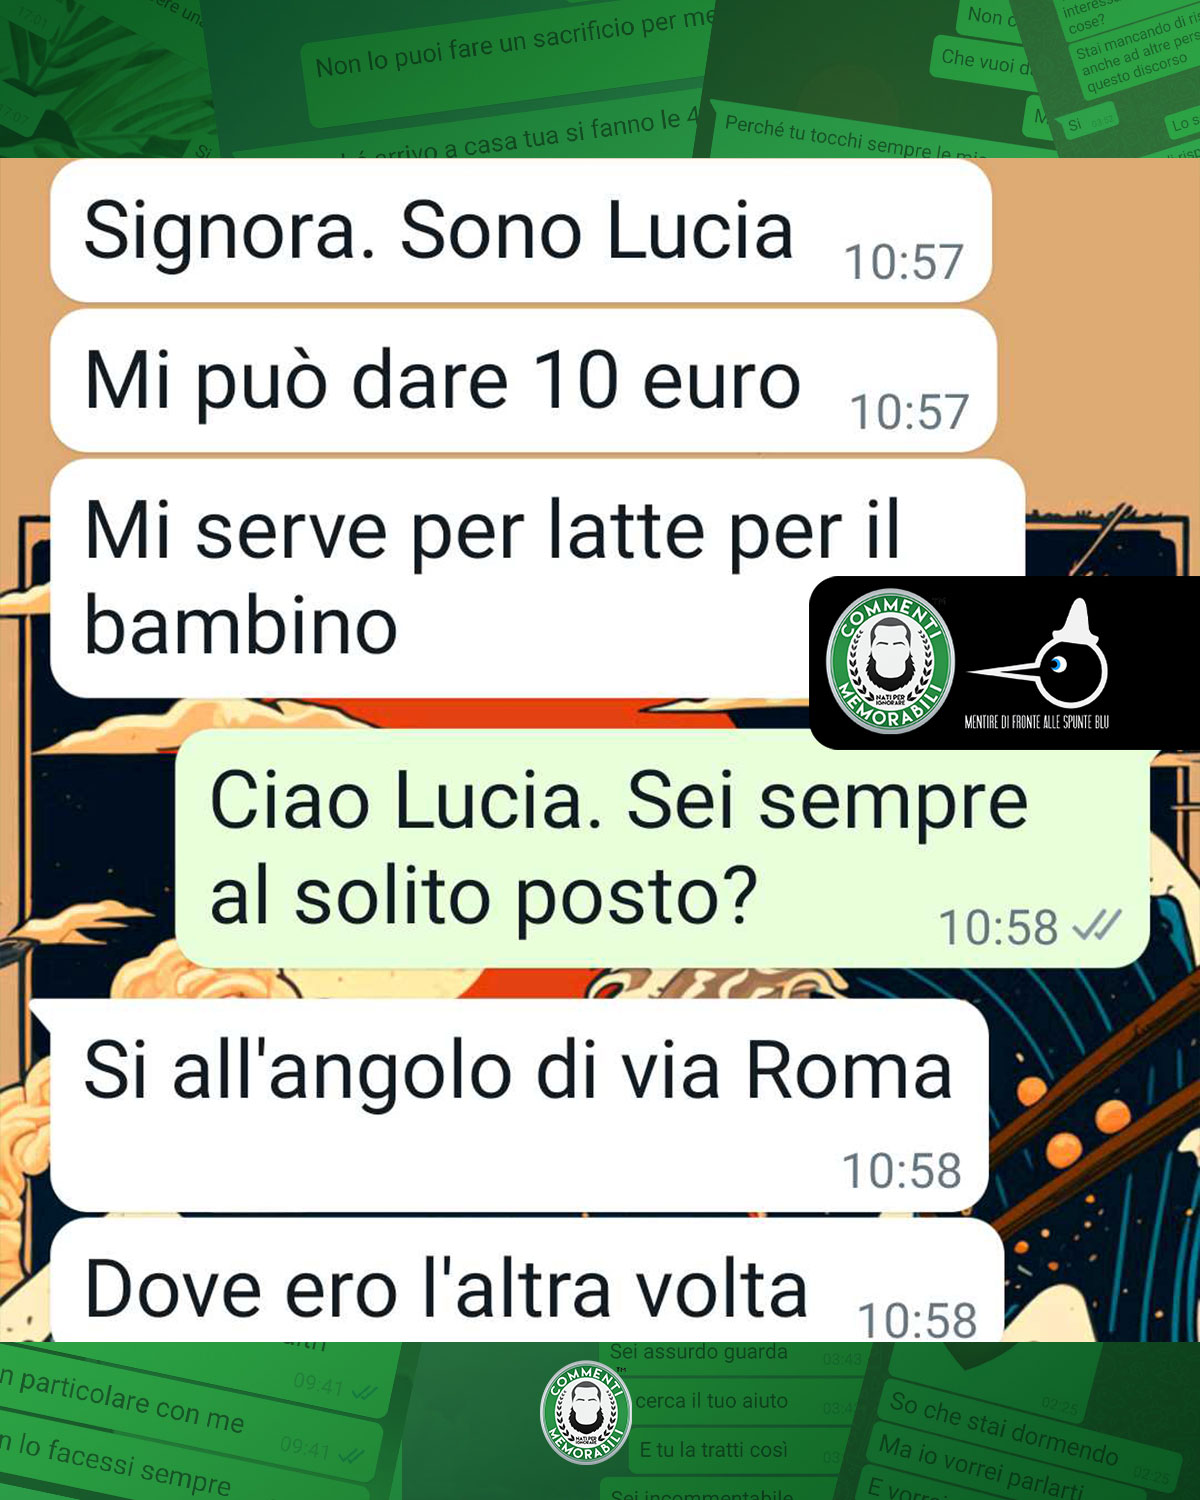This screenshot has width=1200, height=1500.
Task: Click the Commenti Memorabili logo at bottom center
Action: click(x=586, y=1411)
